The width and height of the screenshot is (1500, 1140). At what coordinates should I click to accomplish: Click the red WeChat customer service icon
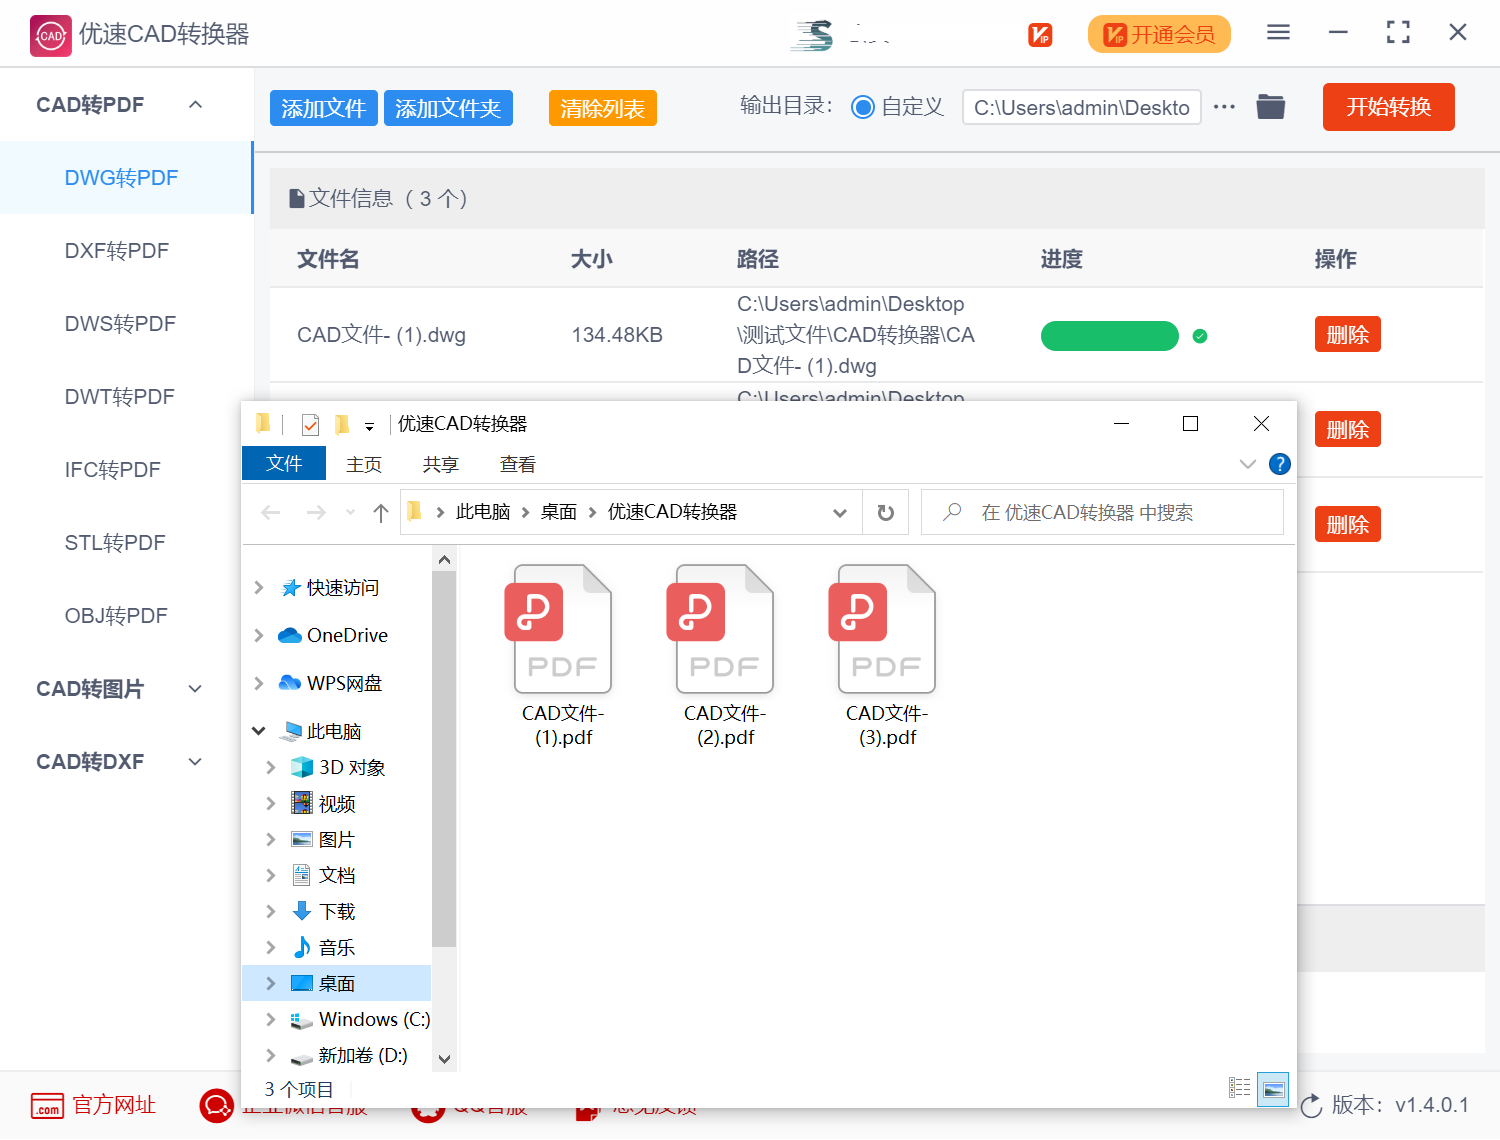[x=216, y=1105]
